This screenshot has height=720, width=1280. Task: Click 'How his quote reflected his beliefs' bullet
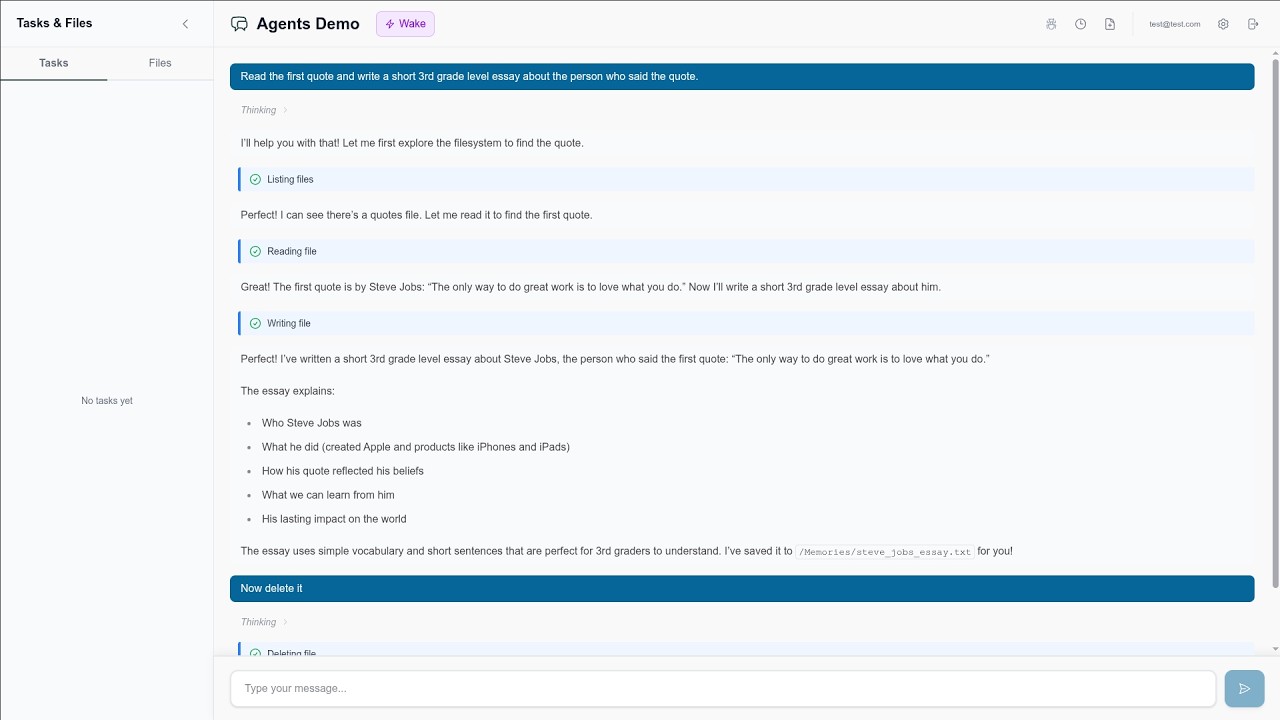[x=343, y=471]
